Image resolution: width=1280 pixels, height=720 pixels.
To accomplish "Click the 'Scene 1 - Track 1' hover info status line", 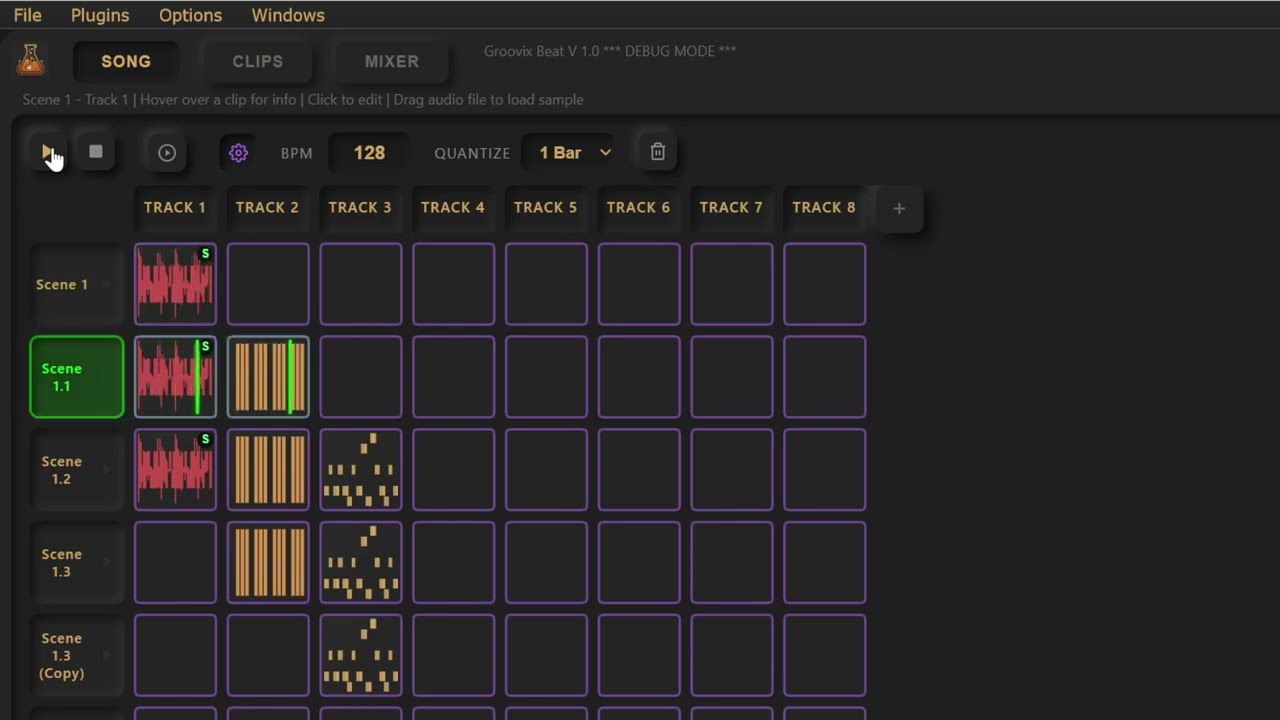I will pos(303,100).
